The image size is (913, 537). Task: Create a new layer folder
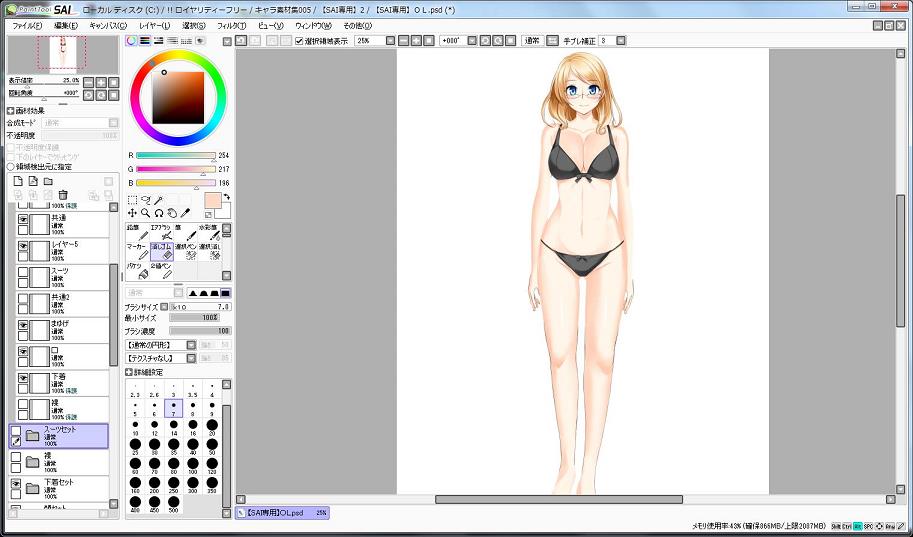(48, 181)
